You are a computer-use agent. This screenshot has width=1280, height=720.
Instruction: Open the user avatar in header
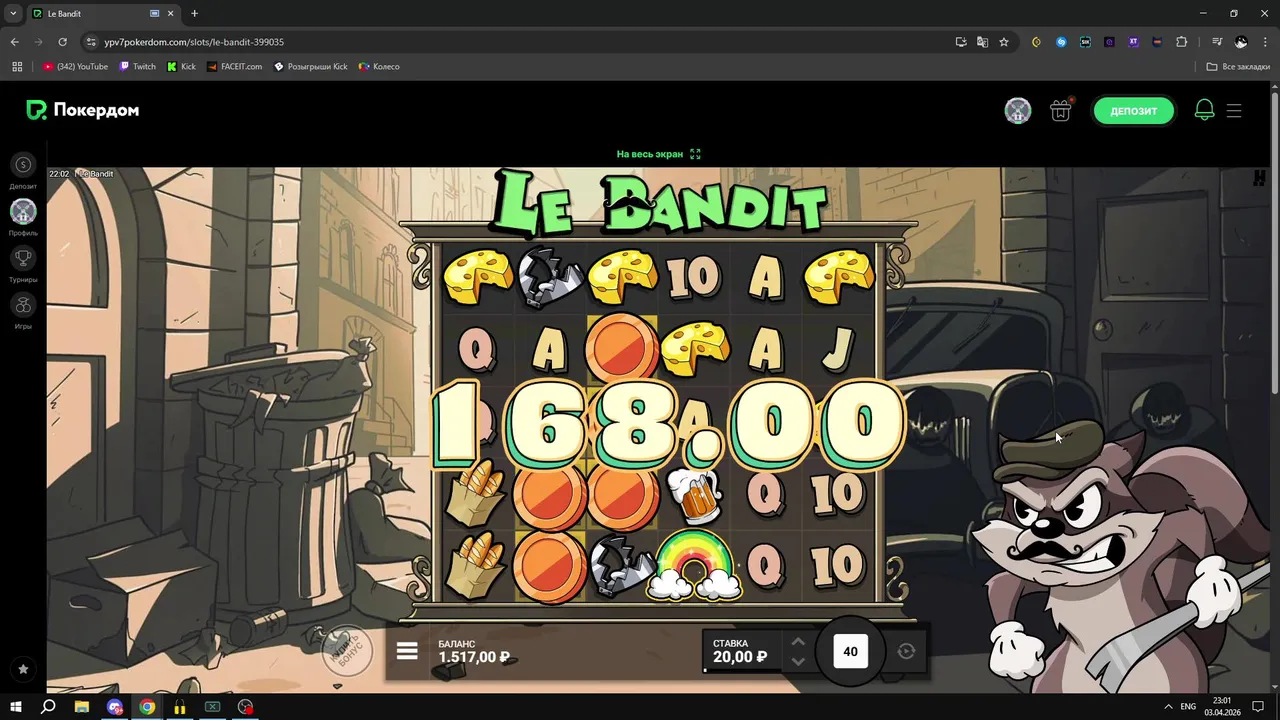point(1018,111)
